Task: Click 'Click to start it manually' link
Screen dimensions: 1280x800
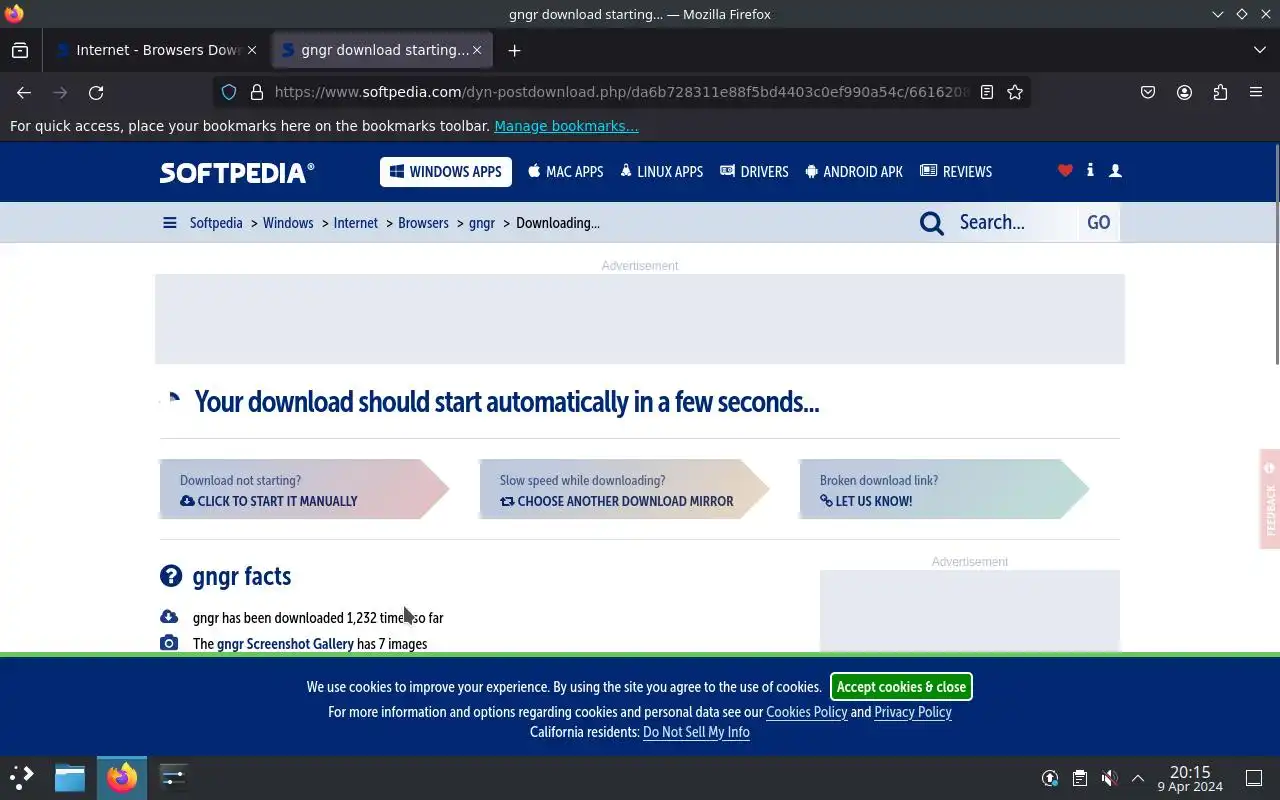Action: [268, 501]
